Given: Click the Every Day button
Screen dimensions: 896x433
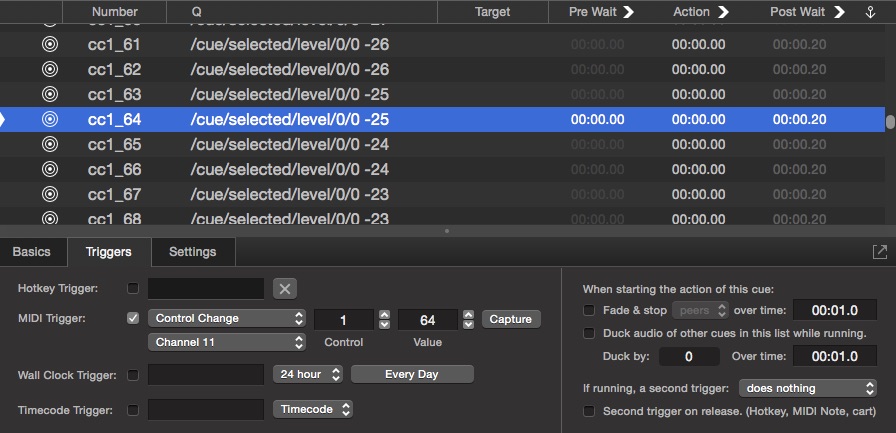Looking at the screenshot, I should tap(412, 374).
